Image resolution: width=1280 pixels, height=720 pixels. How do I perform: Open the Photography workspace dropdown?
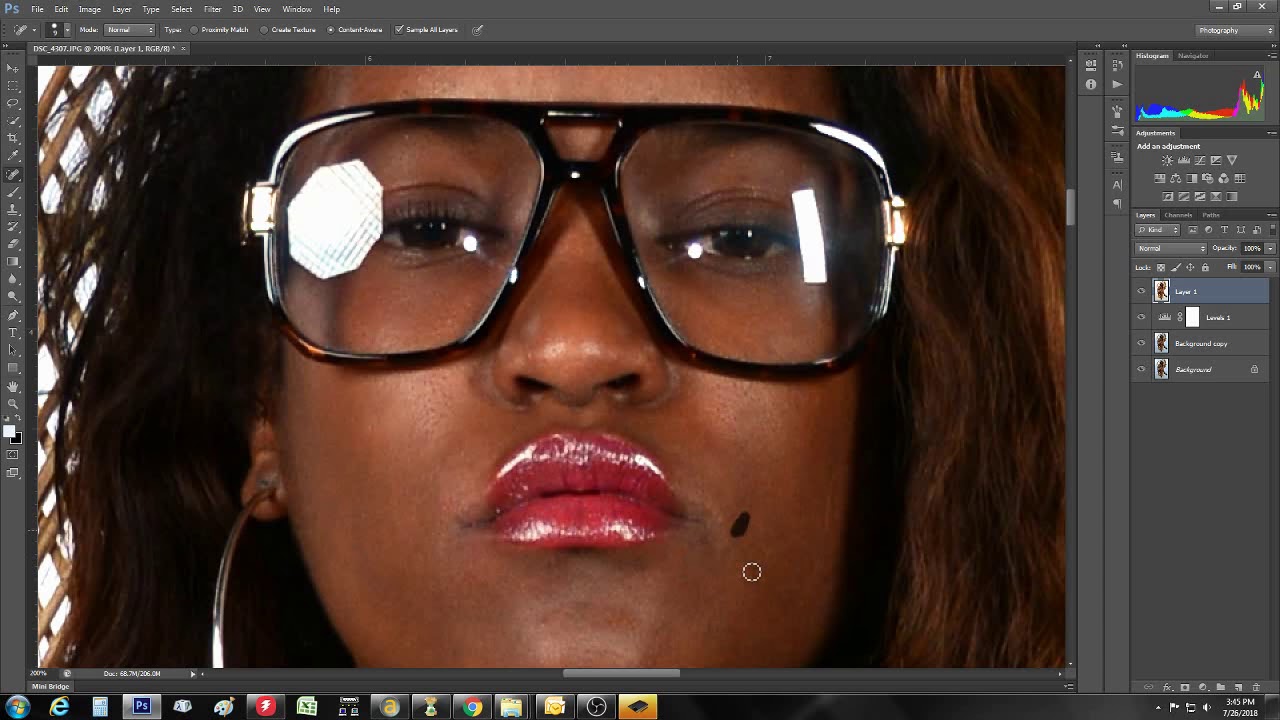pyautogui.click(x=1235, y=30)
